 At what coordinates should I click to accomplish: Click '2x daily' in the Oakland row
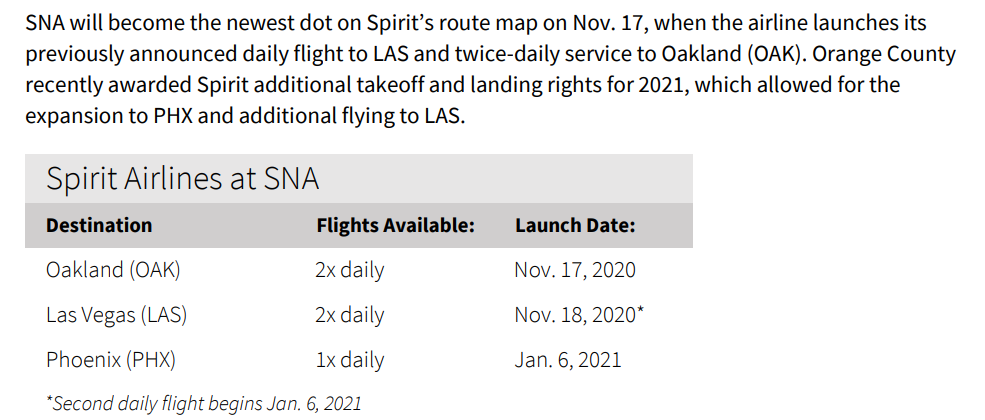tap(349, 271)
